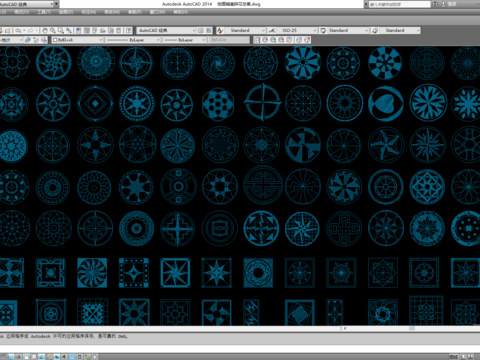Image resolution: width=480 pixels, height=360 pixels.
Task: Click the first icon on the render toolbar
Action: pos(257,40)
